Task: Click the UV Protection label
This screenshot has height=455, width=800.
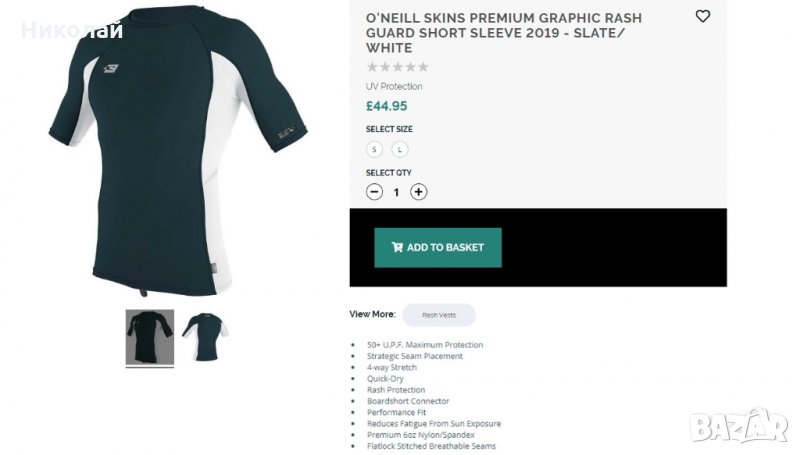Action: pos(394,87)
